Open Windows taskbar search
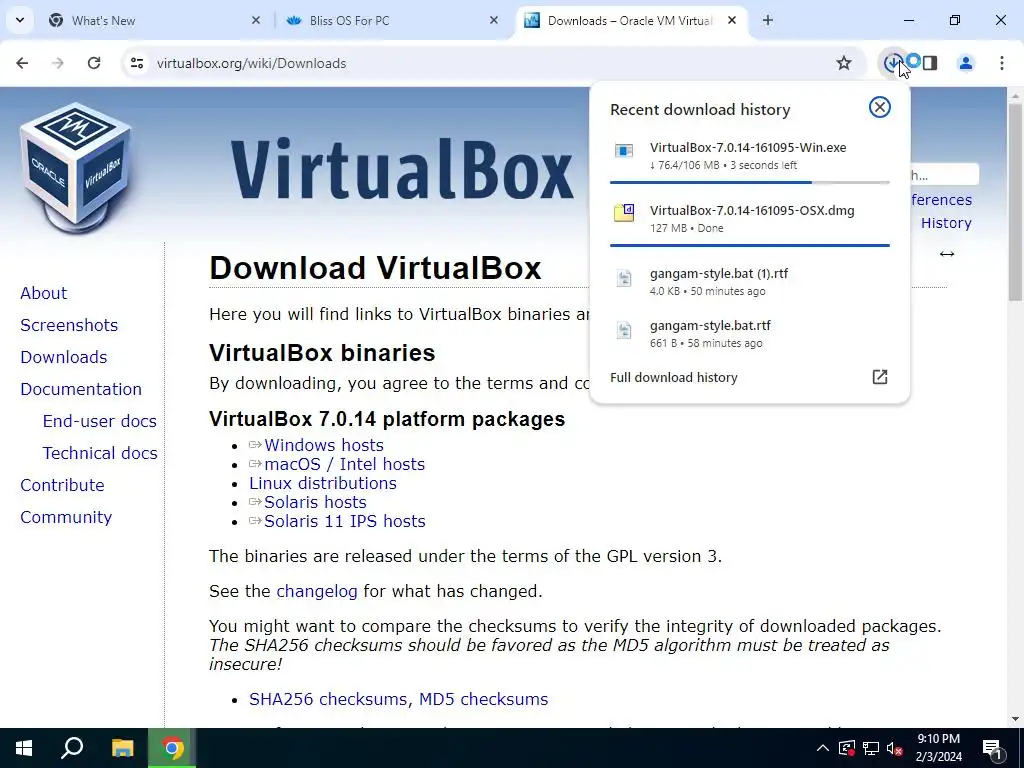This screenshot has width=1024, height=768. 72,748
